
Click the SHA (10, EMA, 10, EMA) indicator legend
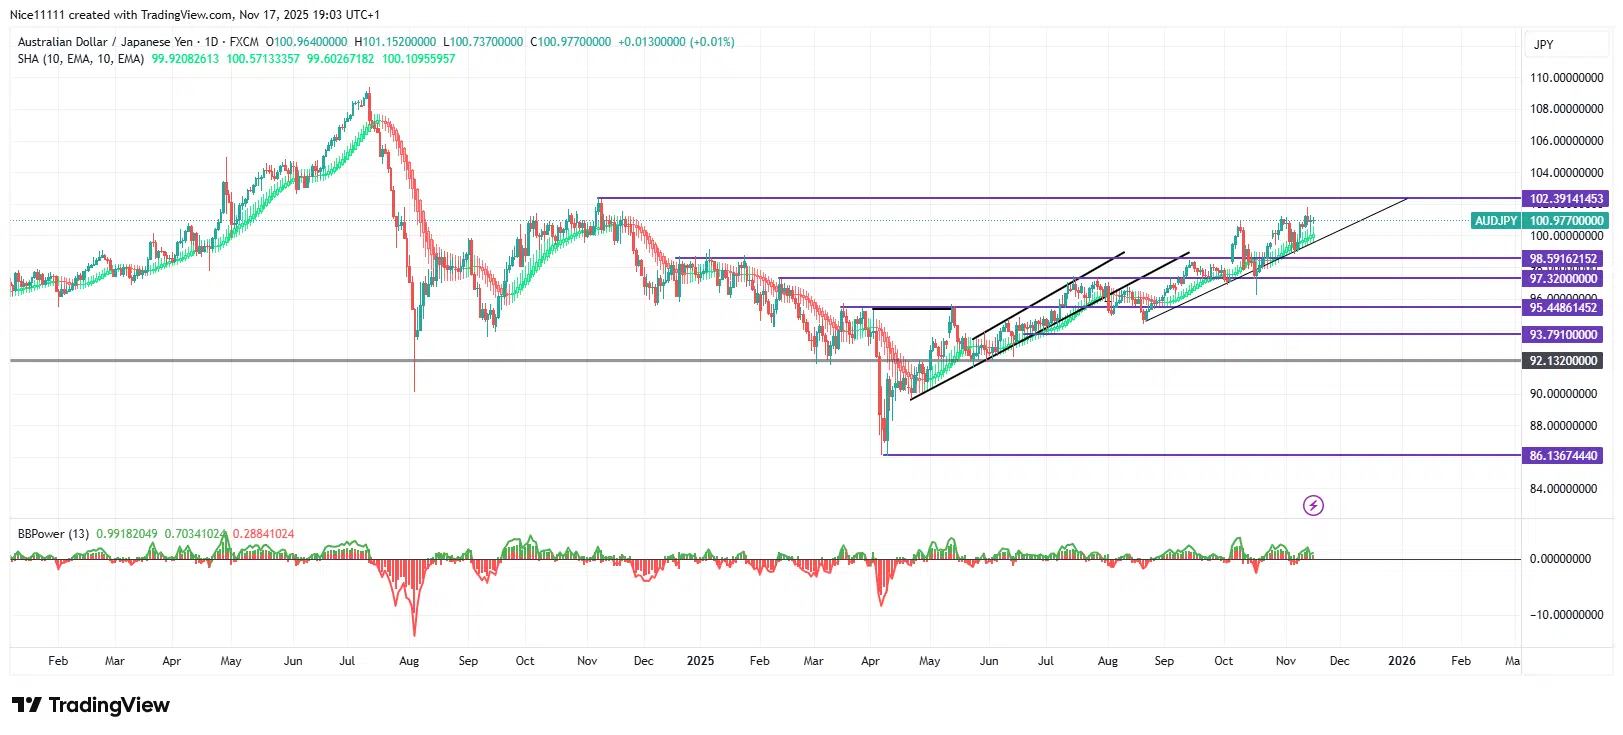click(80, 59)
